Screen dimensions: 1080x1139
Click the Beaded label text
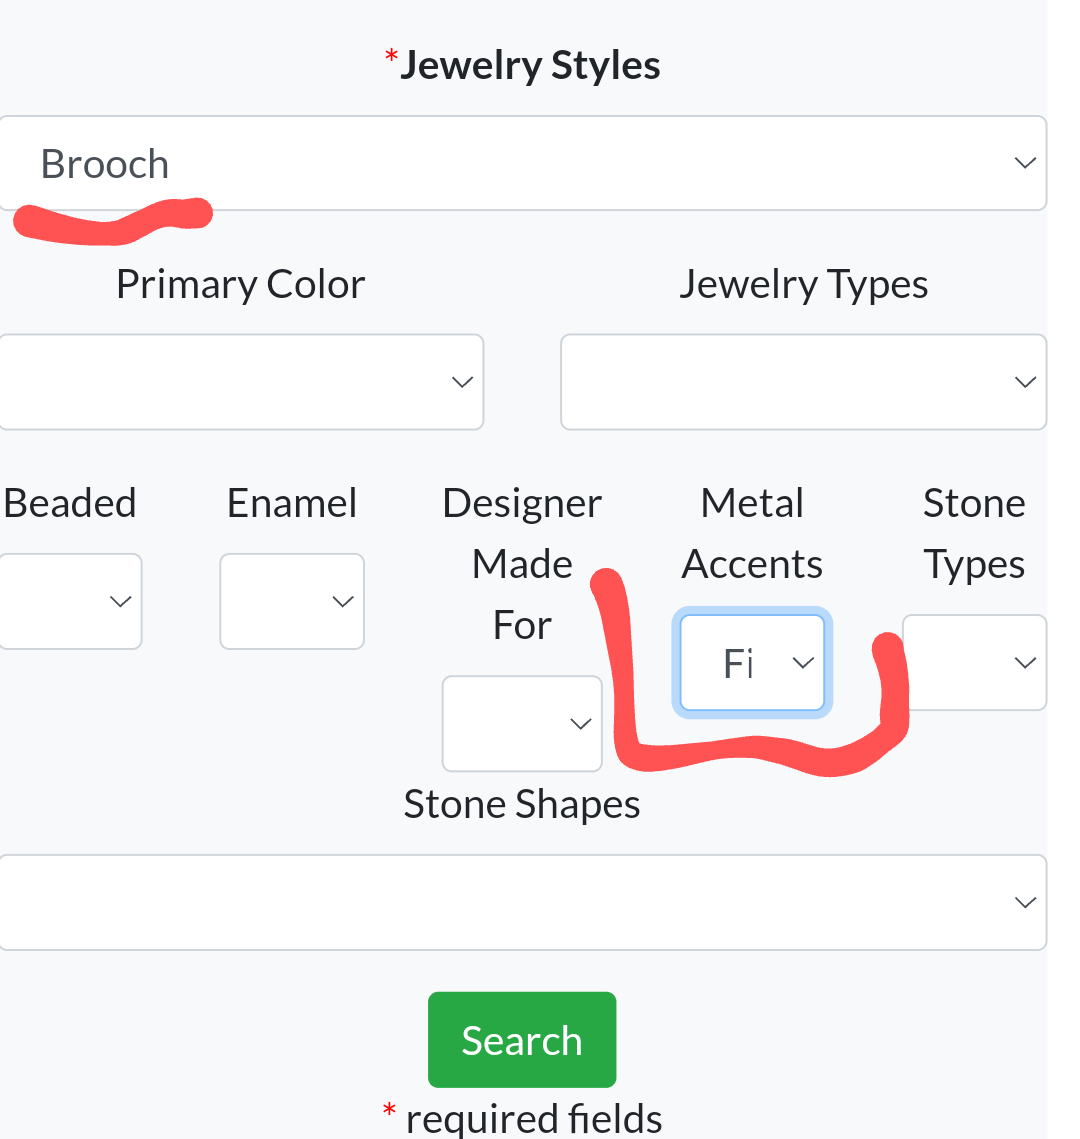click(x=70, y=503)
